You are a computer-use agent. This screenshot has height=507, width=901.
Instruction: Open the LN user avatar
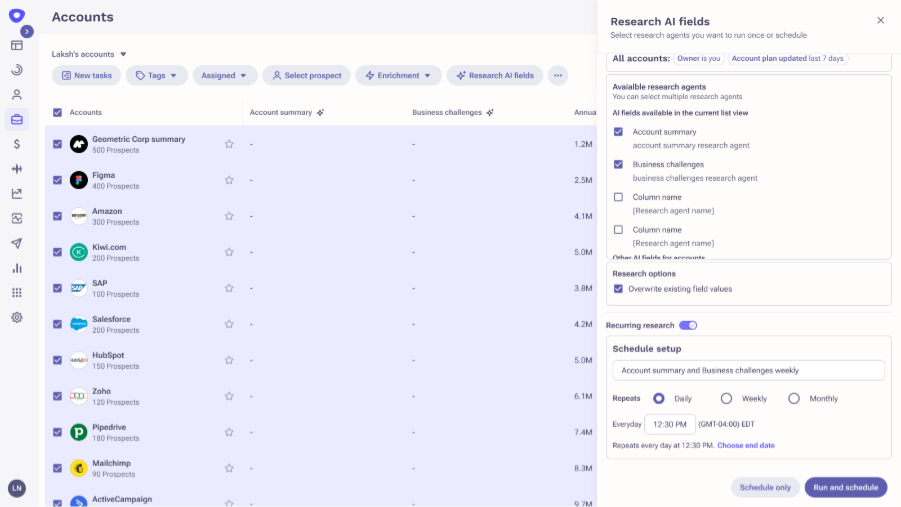pos(17,489)
